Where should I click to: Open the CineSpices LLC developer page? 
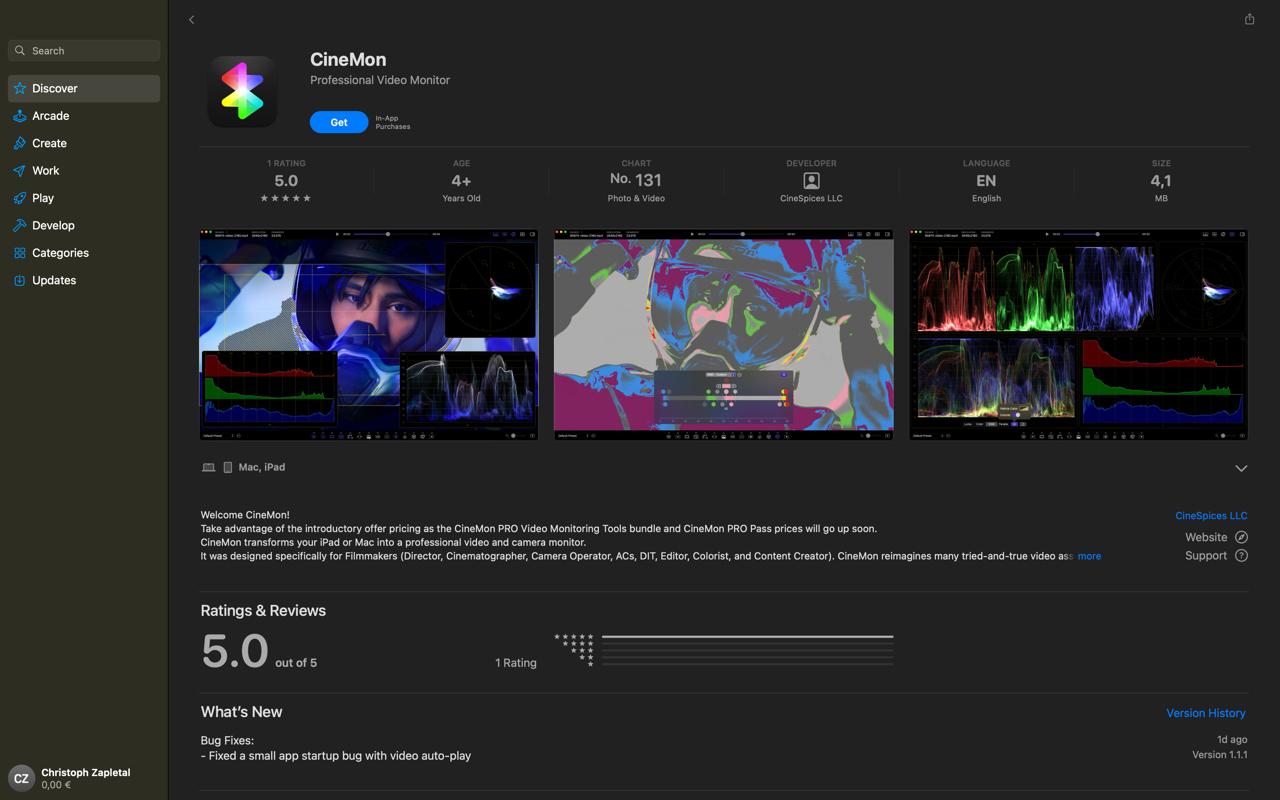point(1211,515)
